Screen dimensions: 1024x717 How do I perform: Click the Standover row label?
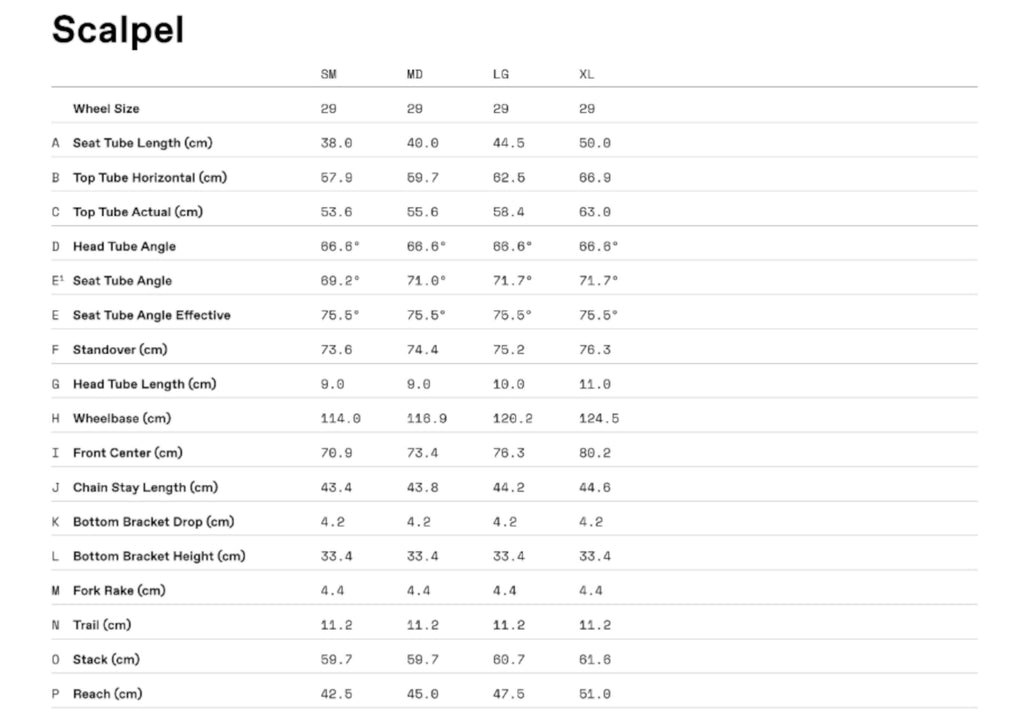tap(119, 350)
